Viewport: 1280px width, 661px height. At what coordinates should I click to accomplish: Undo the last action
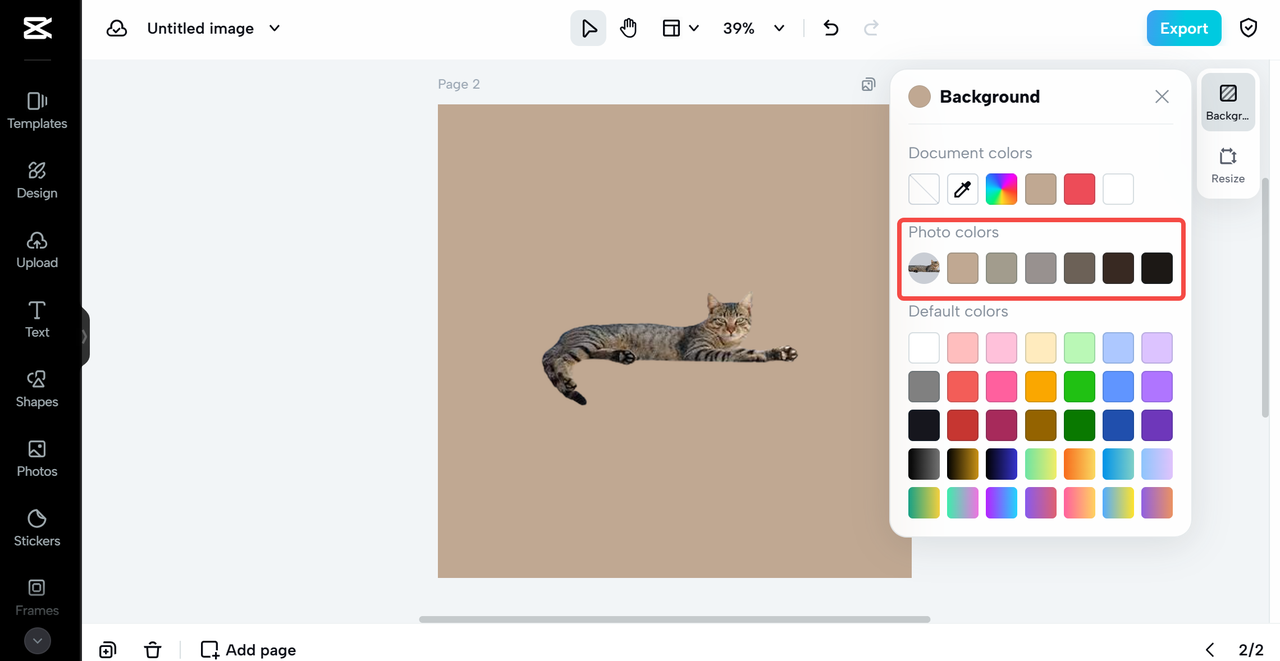pyautogui.click(x=830, y=28)
